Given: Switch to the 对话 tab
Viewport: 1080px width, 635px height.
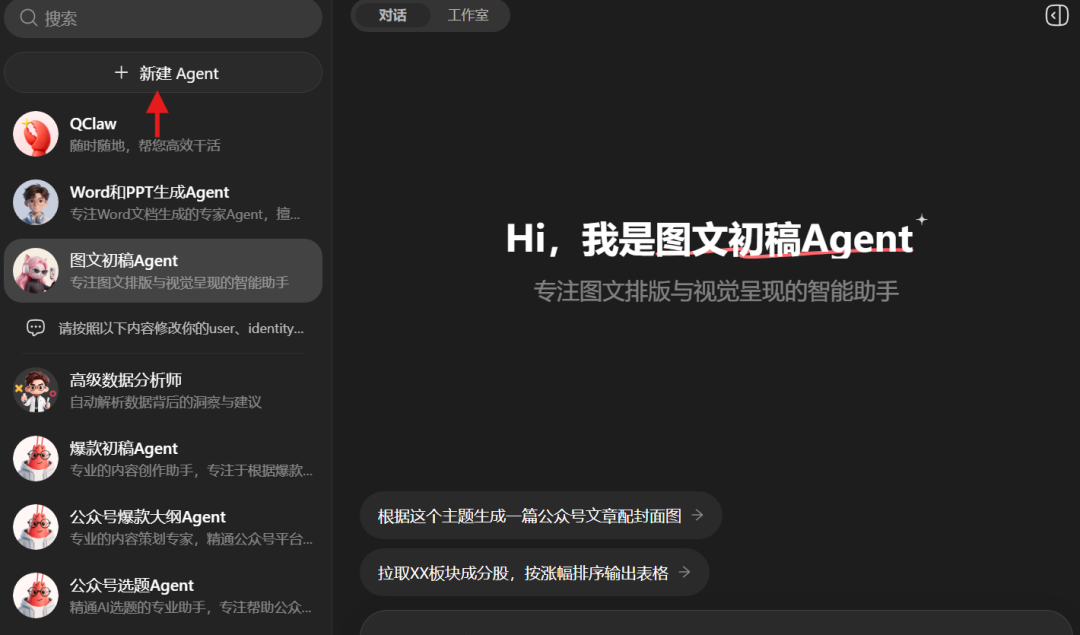Looking at the screenshot, I should (x=393, y=15).
